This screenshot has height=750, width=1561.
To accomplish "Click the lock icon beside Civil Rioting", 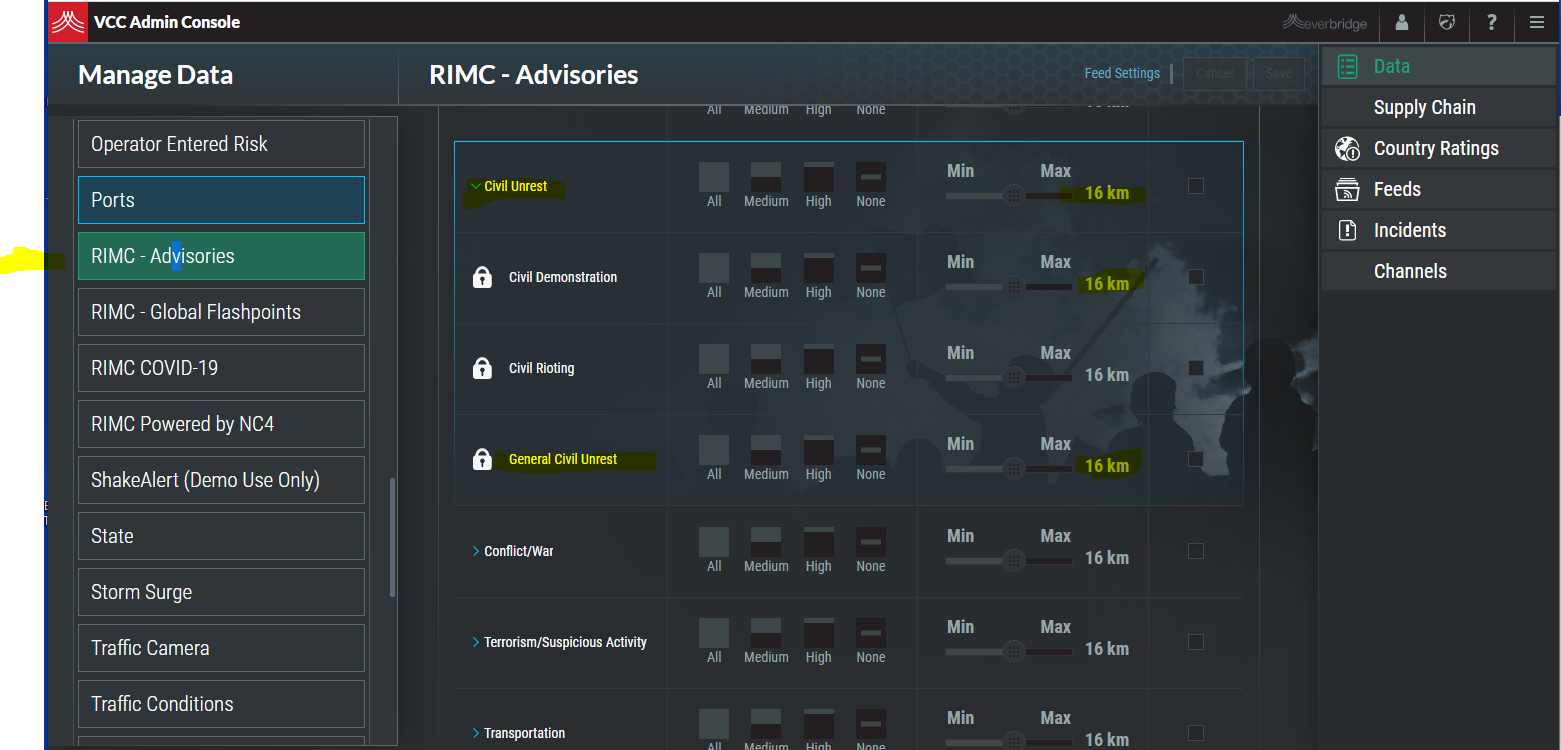I will click(482, 368).
